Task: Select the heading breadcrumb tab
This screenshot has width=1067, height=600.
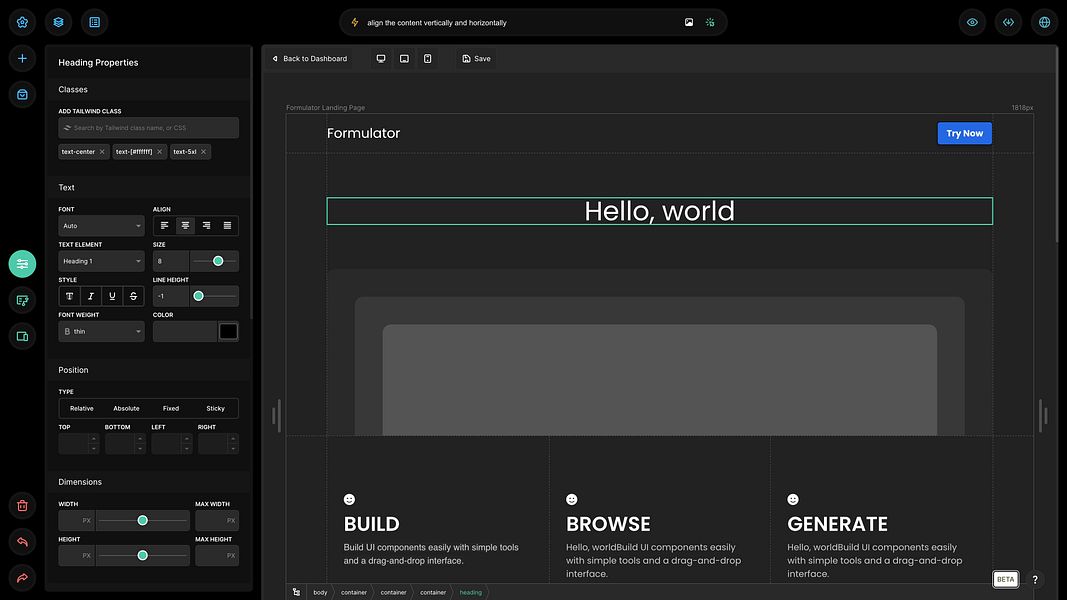Action: click(x=470, y=591)
